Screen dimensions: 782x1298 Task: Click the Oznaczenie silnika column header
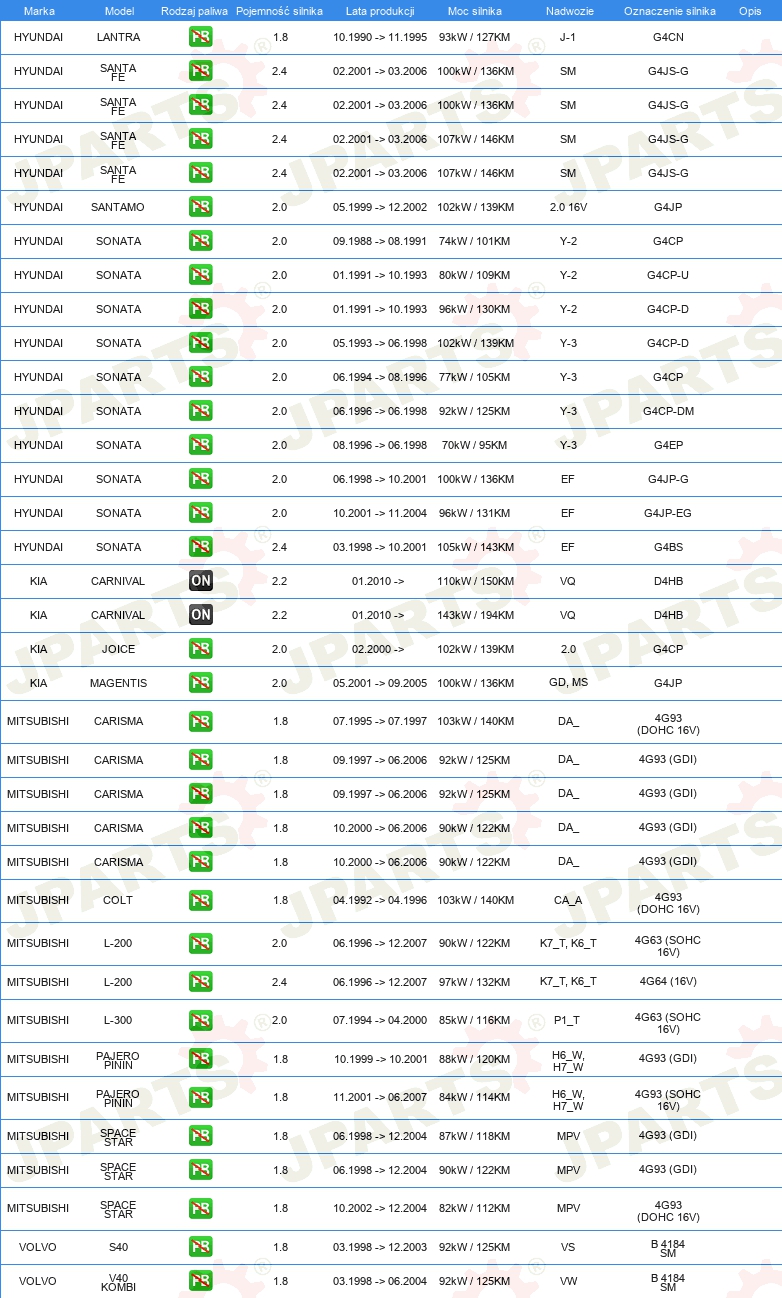669,10
